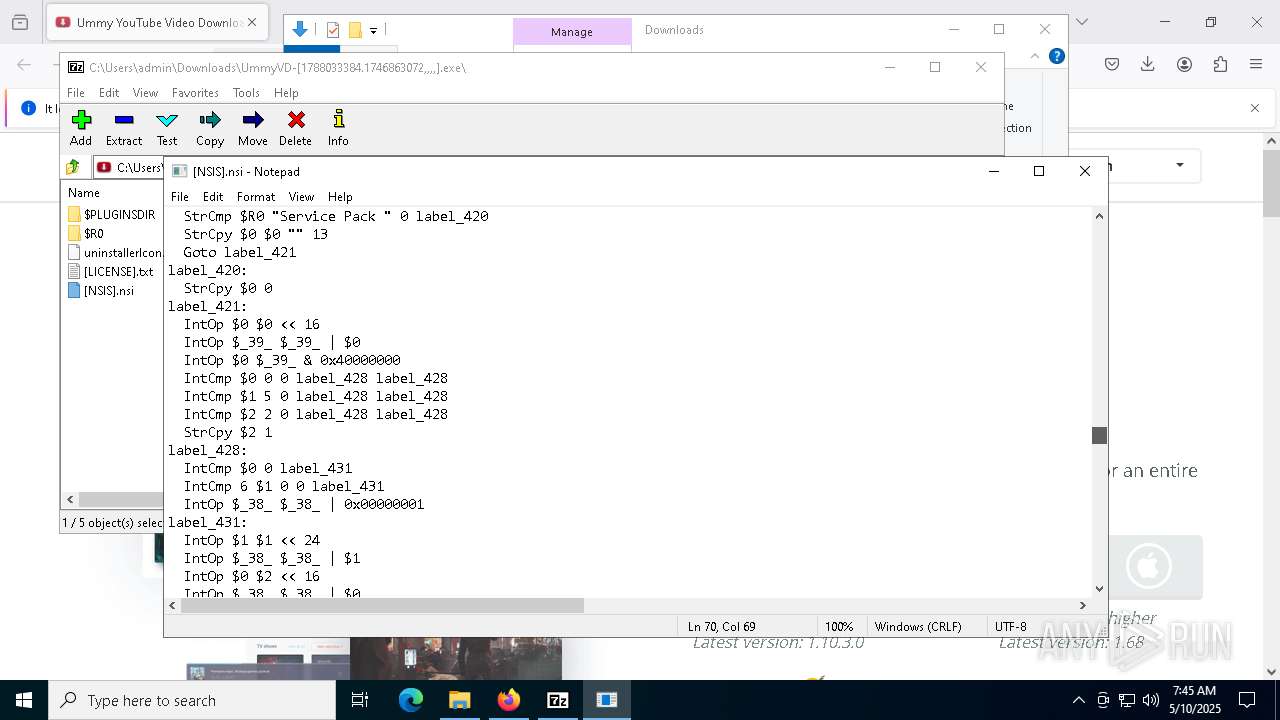Click the volume icon in system tray

pos(1151,700)
